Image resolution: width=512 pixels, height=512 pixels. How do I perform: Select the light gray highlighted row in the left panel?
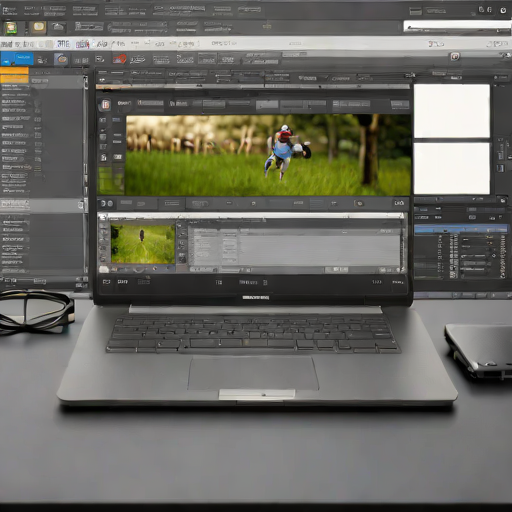click(42, 205)
